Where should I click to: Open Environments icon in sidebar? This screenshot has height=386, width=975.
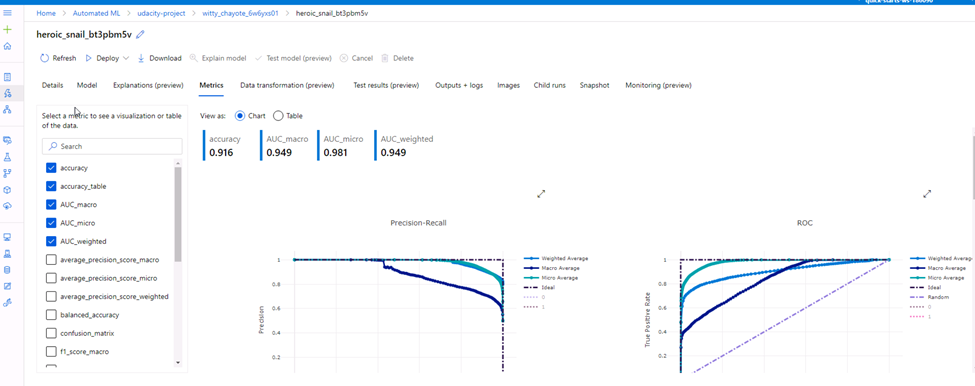click(7, 254)
